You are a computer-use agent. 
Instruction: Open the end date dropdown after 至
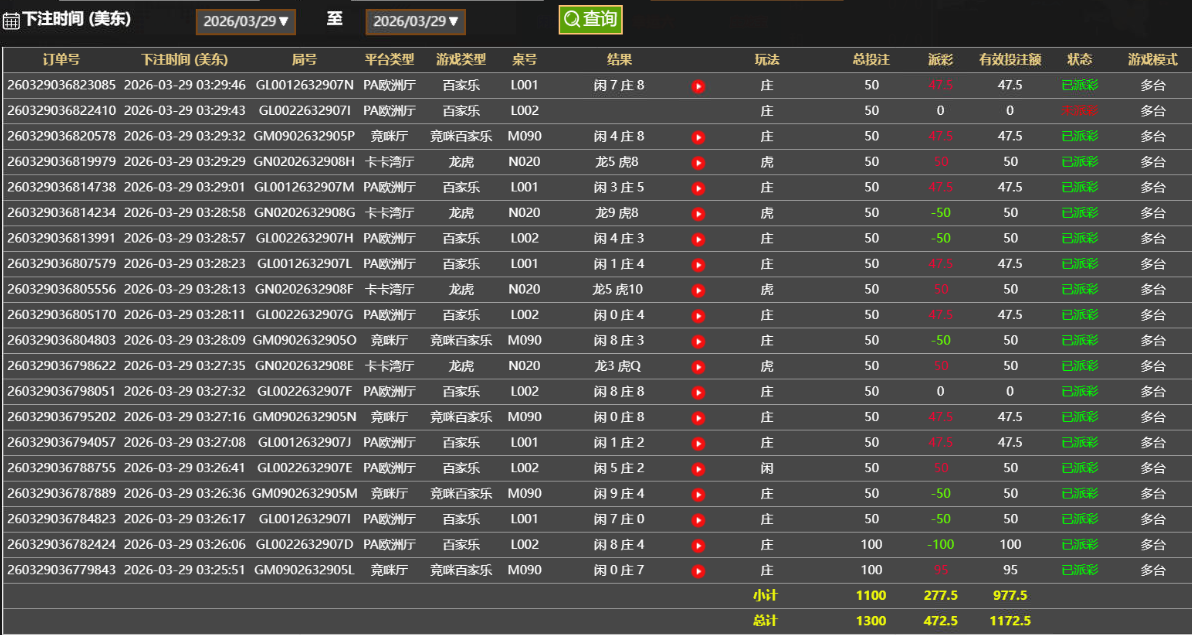[x=416, y=21]
